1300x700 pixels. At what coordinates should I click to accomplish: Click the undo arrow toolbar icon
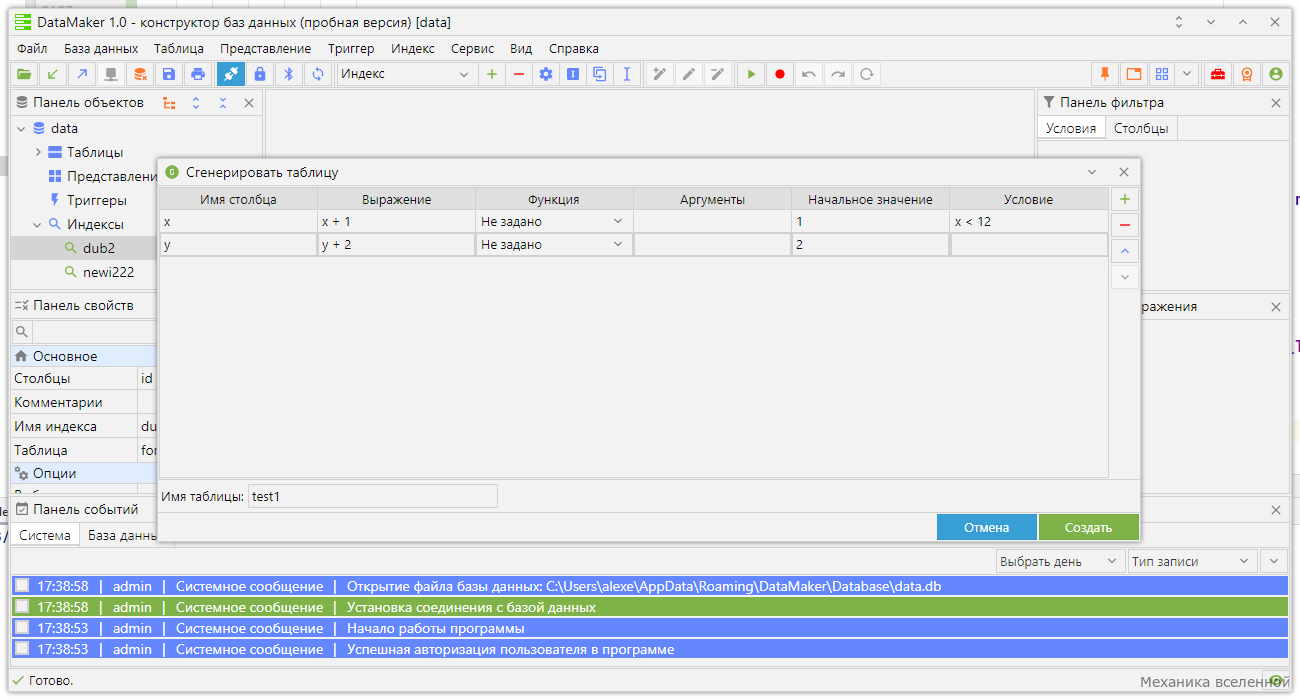pos(809,74)
